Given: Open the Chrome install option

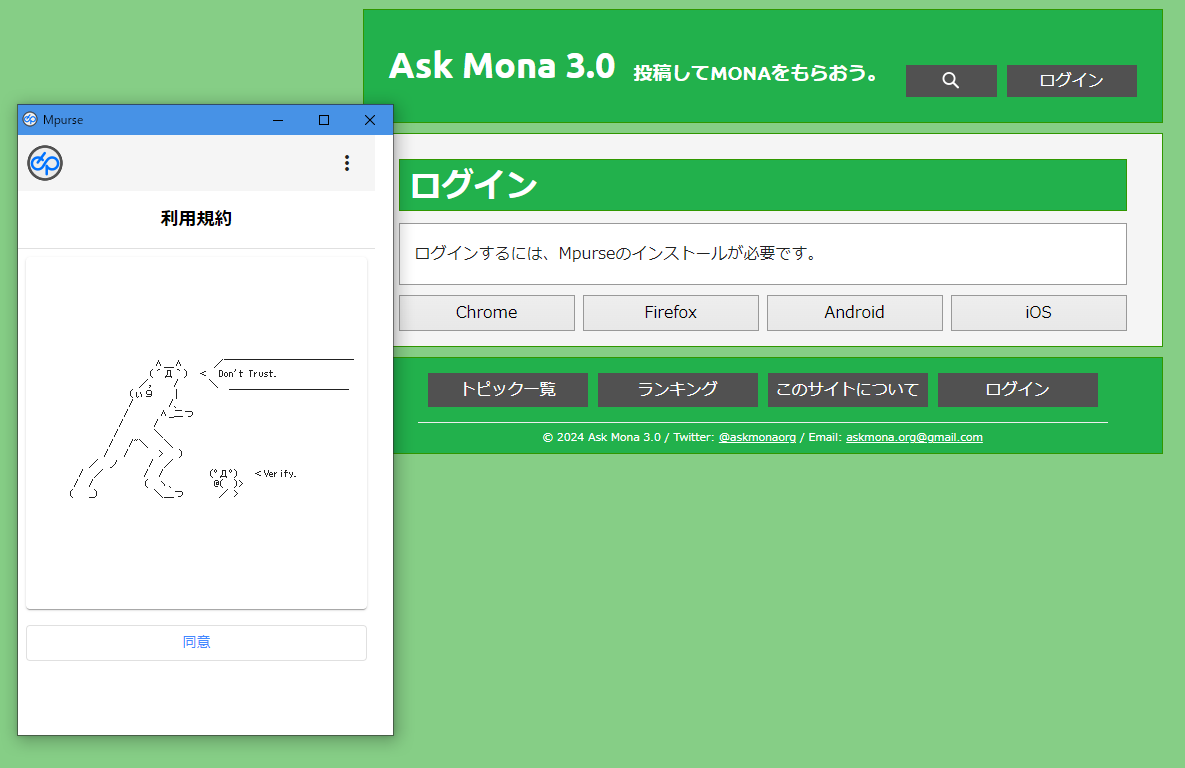Looking at the screenshot, I should (487, 313).
